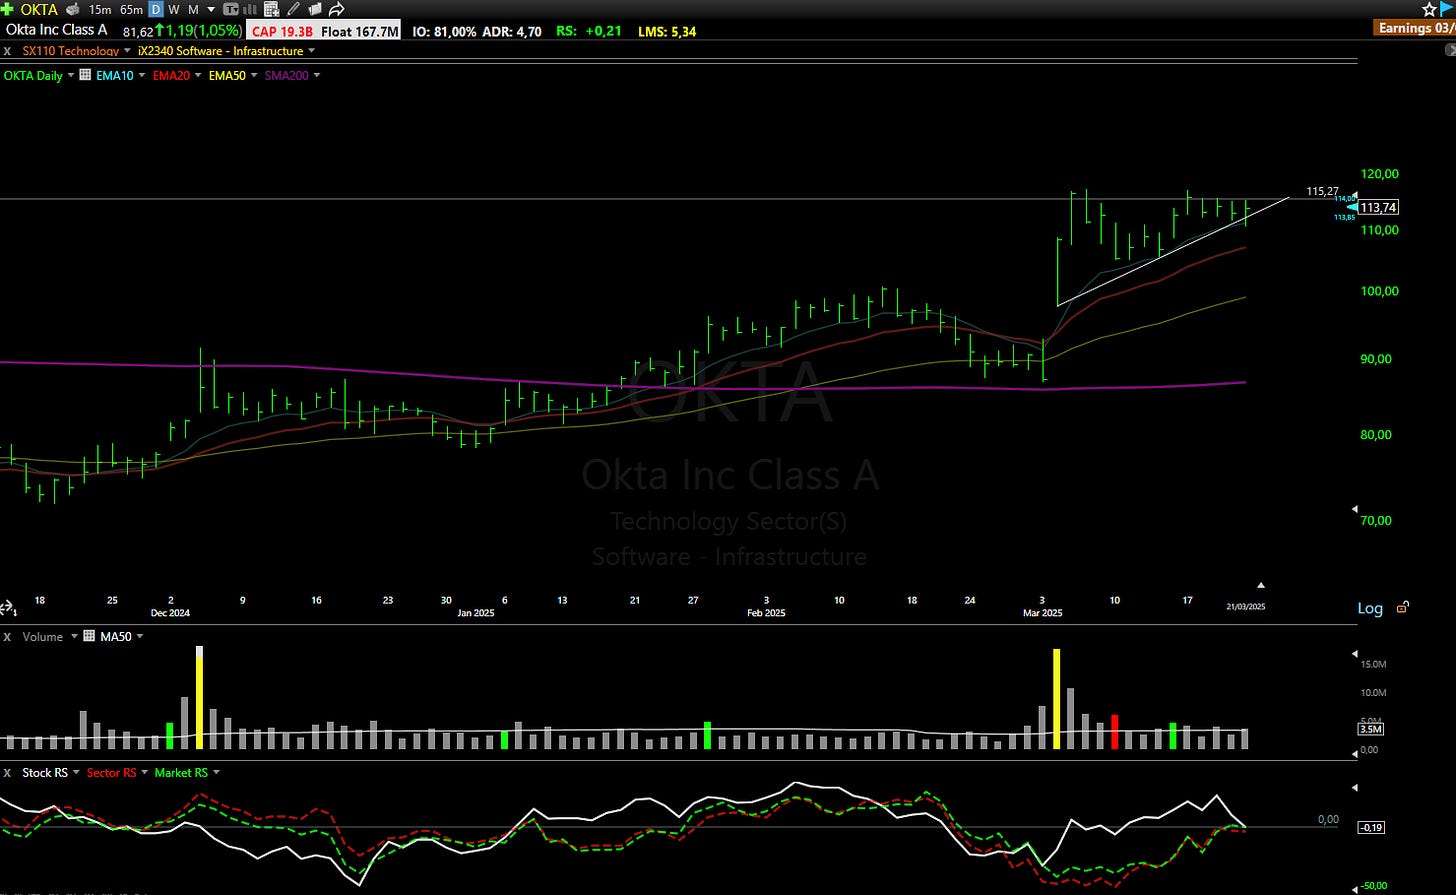Click the 115,27 horizontal line label
The image size is (1456, 895).
[1322, 191]
